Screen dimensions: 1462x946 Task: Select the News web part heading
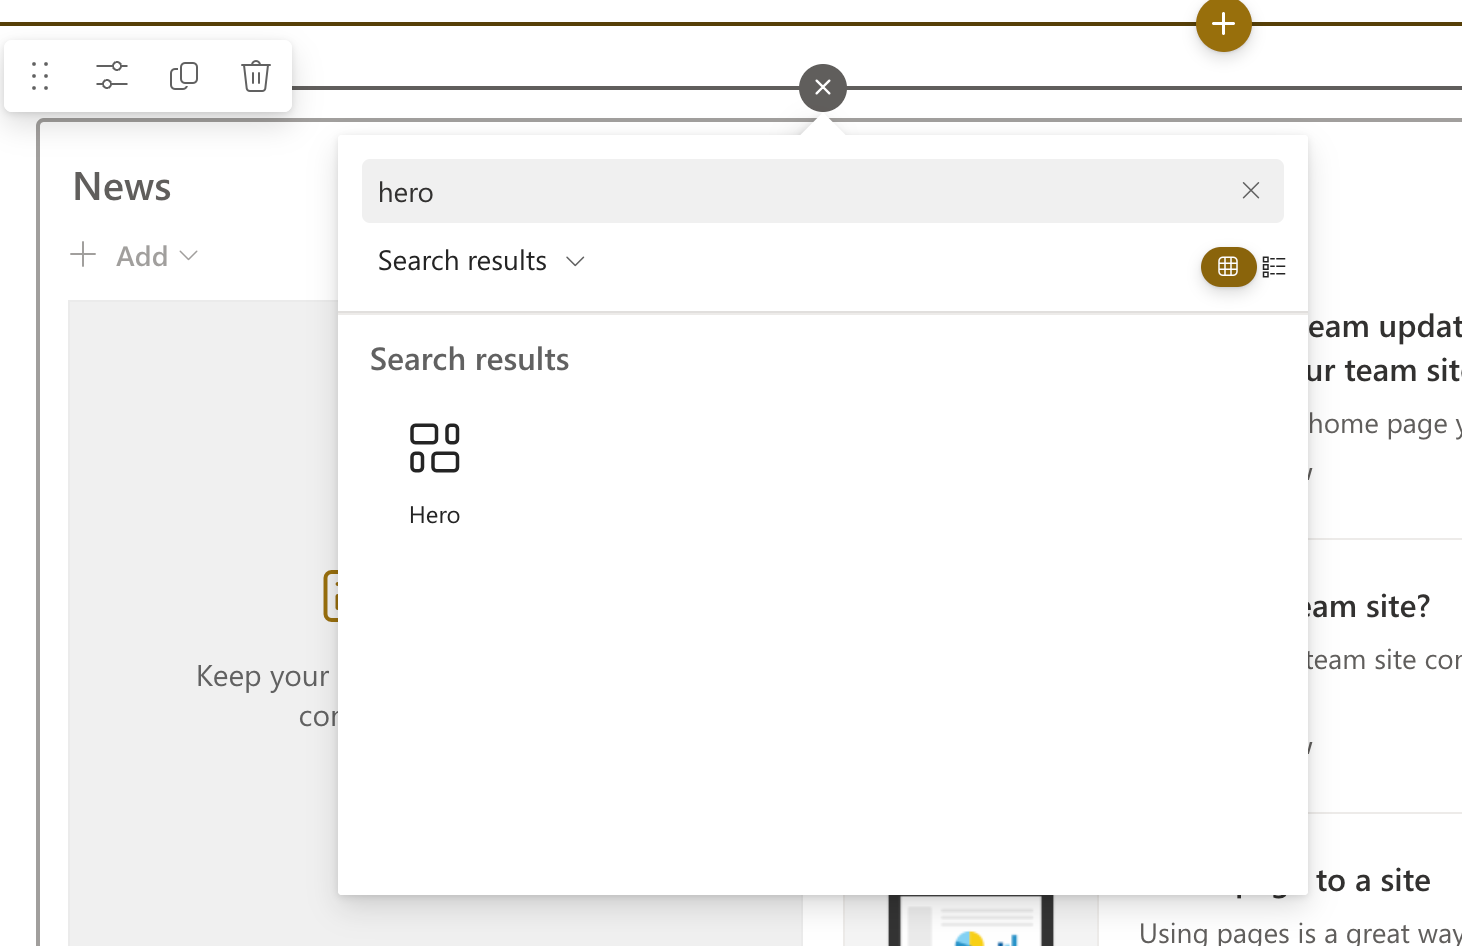[122, 187]
